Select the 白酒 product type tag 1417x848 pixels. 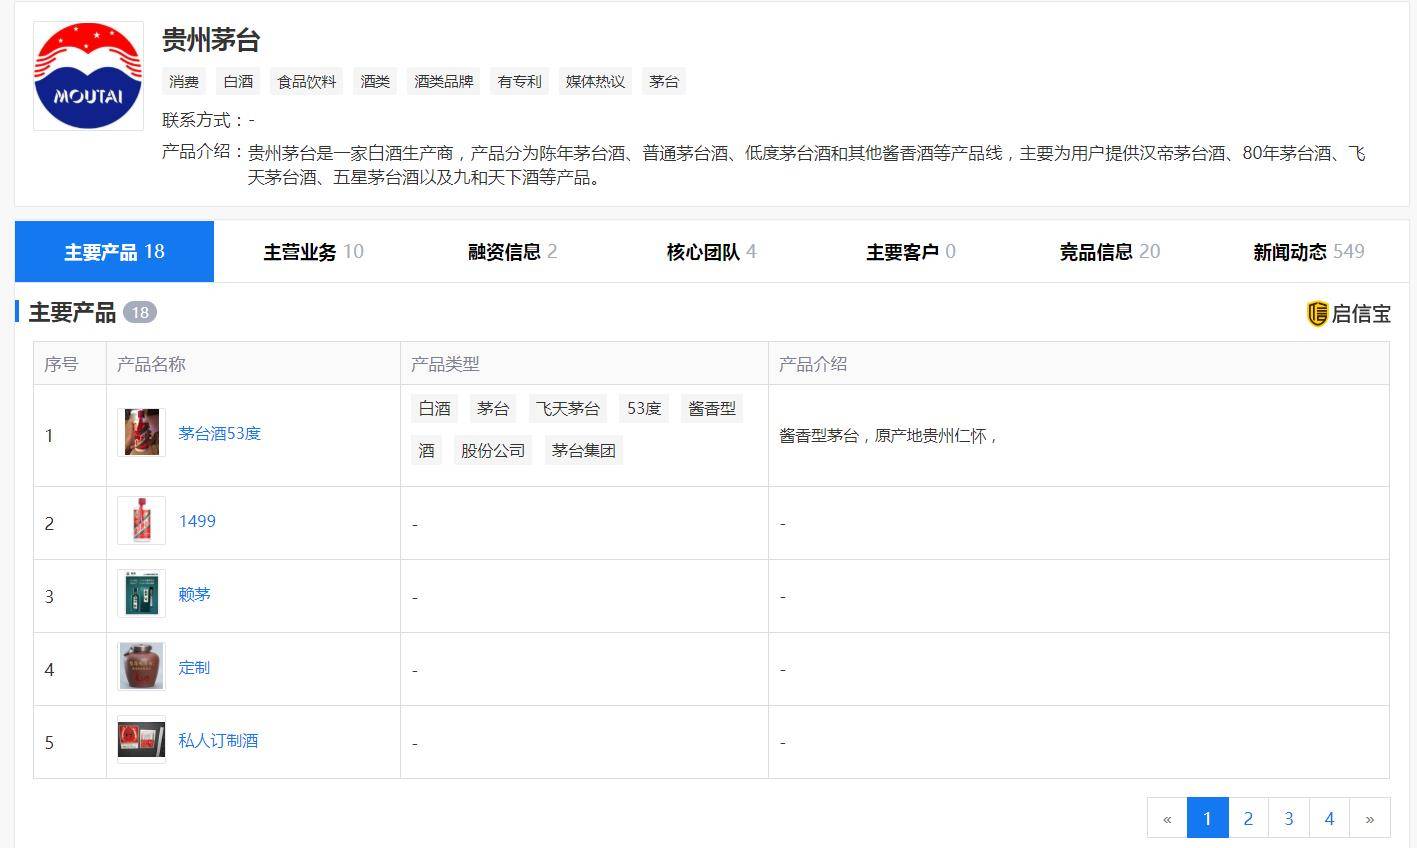433,408
